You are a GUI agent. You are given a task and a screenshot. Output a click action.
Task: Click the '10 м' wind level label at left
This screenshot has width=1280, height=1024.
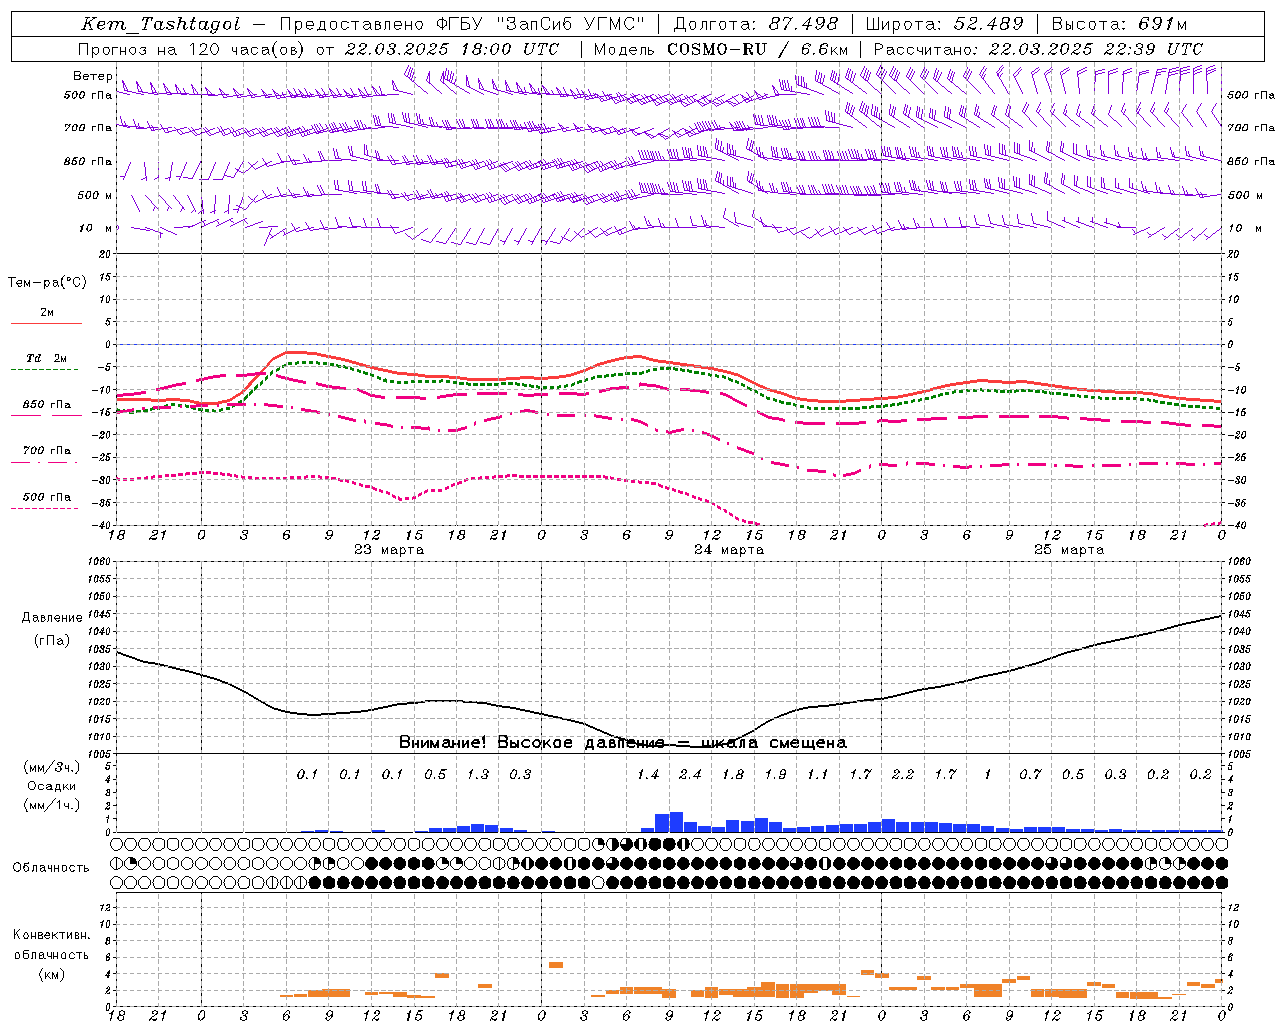96,228
